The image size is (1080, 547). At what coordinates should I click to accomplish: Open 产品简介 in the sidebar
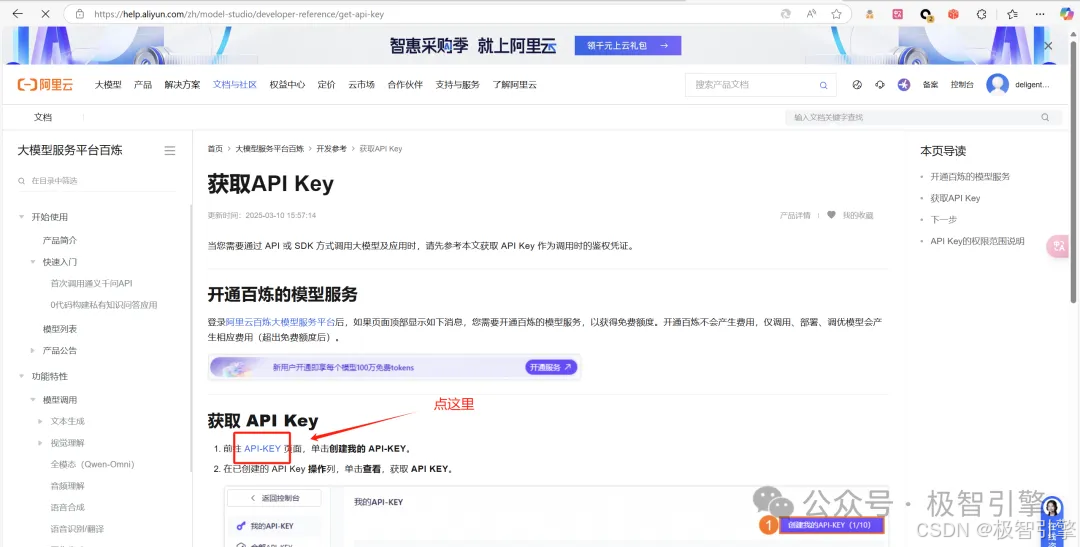[x=60, y=240]
